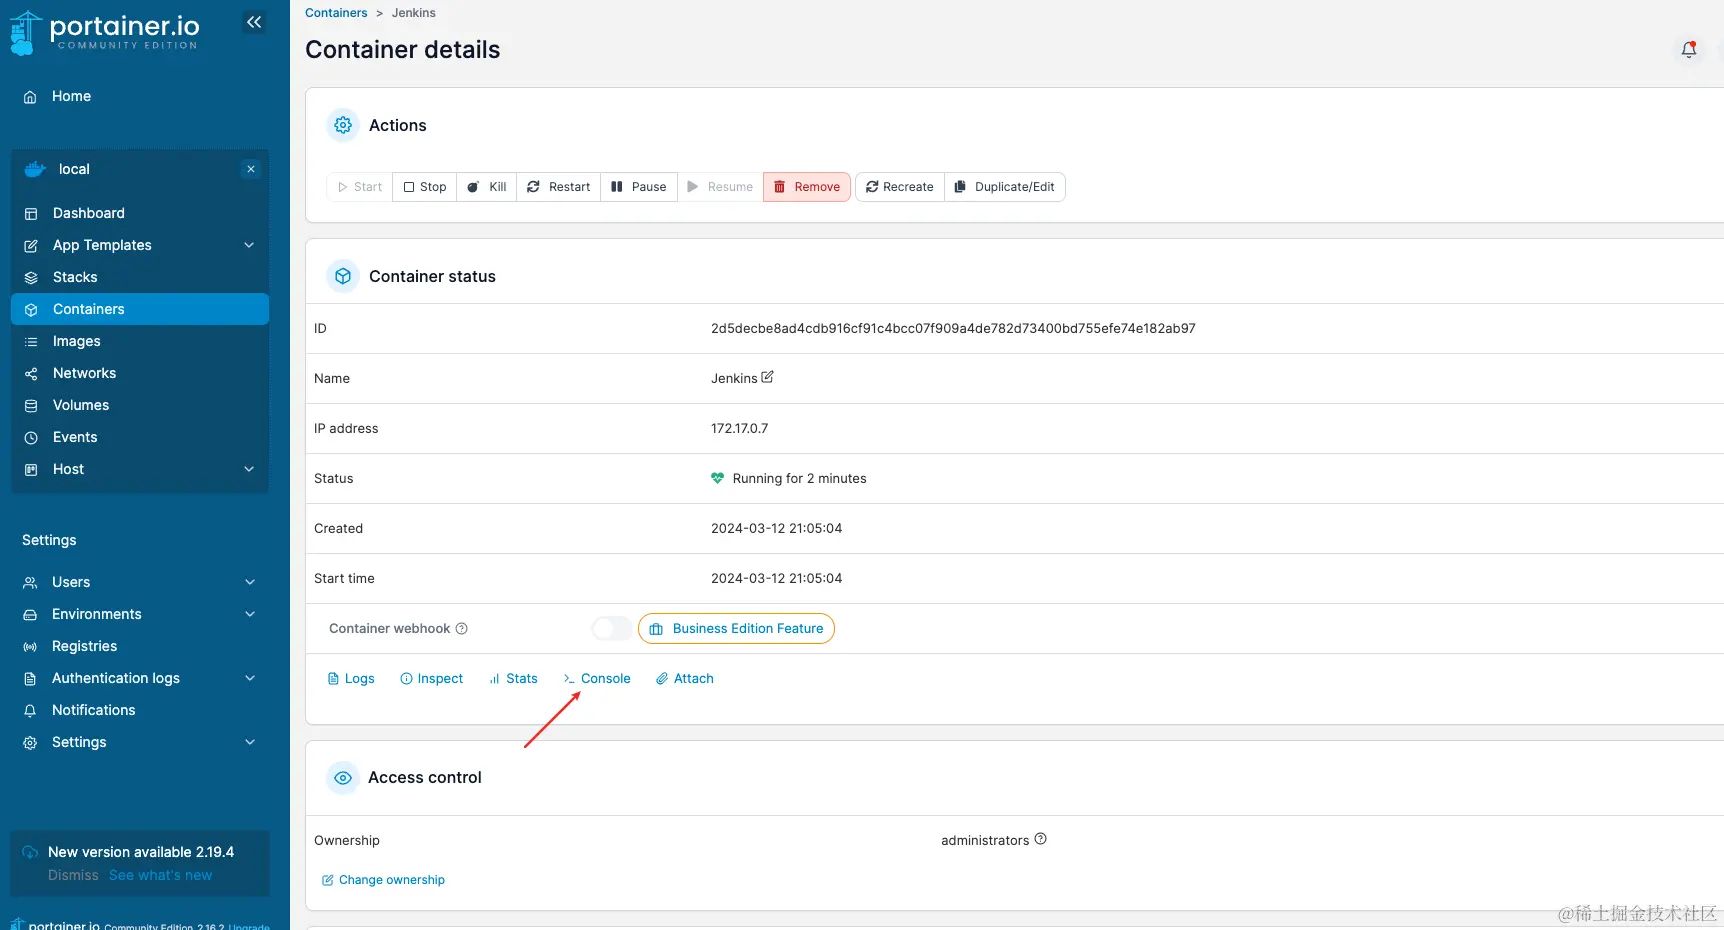Image resolution: width=1724 pixels, height=930 pixels.
Task: Click the Networks share icon
Action: tap(31, 374)
